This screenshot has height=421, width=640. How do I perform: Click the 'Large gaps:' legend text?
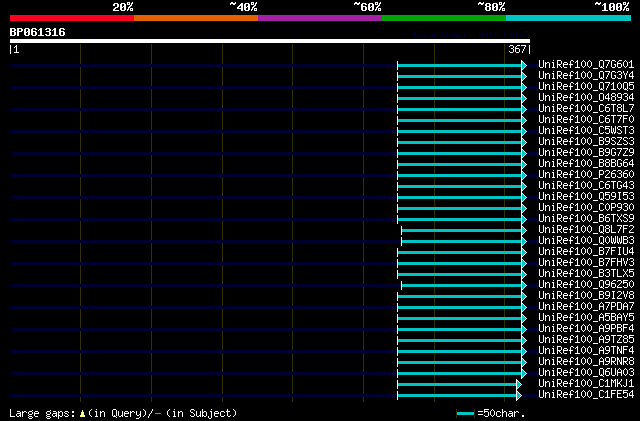42,413
